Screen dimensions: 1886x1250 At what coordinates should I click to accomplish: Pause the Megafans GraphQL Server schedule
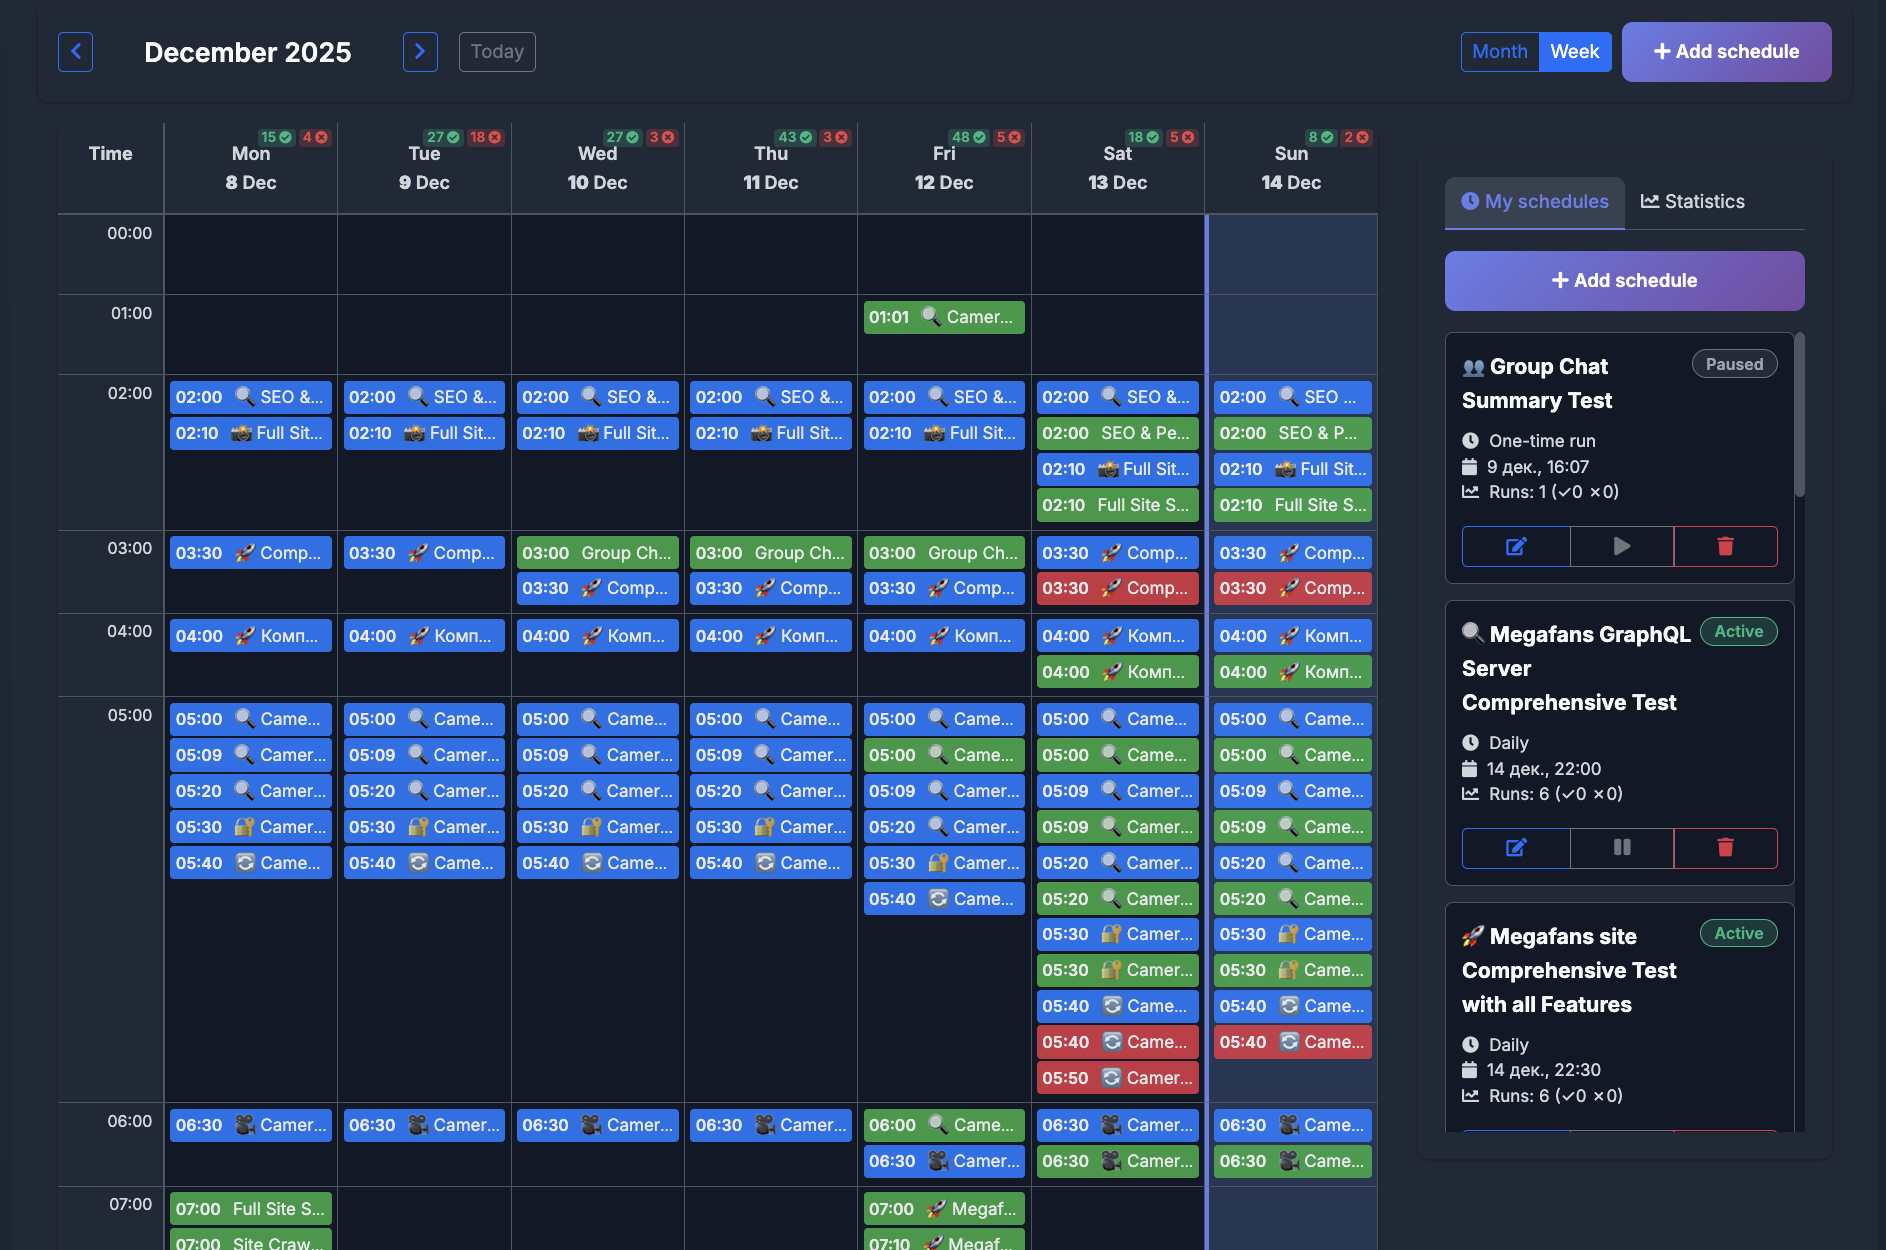tap(1621, 848)
